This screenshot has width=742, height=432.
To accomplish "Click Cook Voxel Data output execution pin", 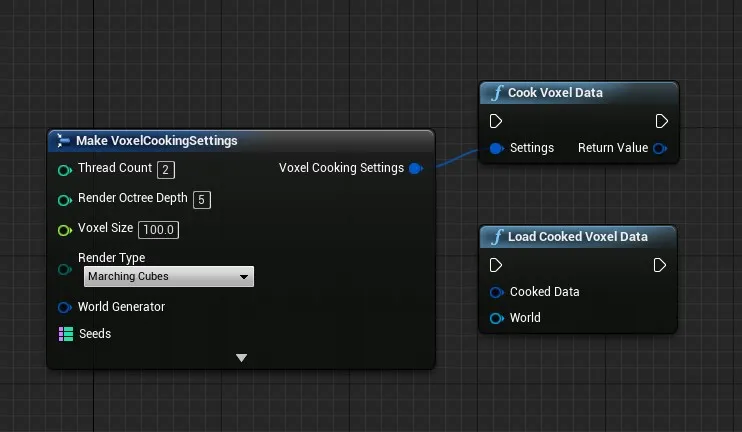I will [x=661, y=121].
